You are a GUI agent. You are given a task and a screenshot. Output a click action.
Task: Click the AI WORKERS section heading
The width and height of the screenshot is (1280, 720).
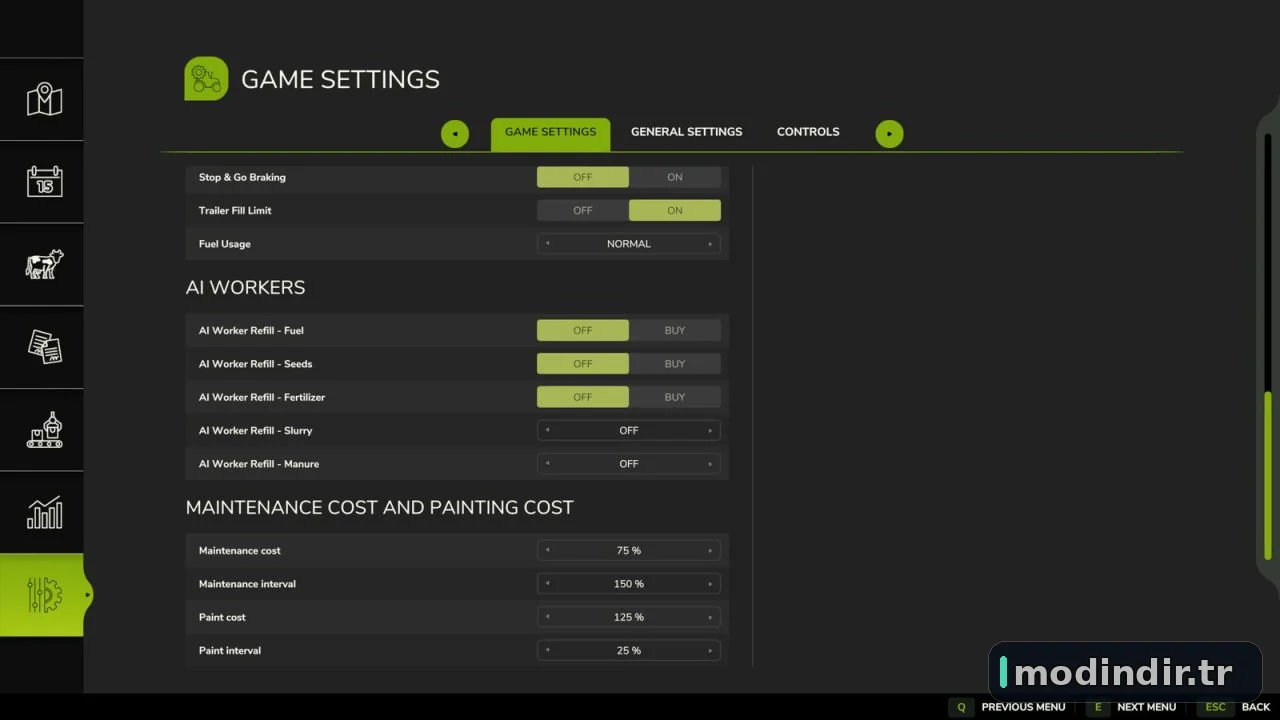(245, 288)
